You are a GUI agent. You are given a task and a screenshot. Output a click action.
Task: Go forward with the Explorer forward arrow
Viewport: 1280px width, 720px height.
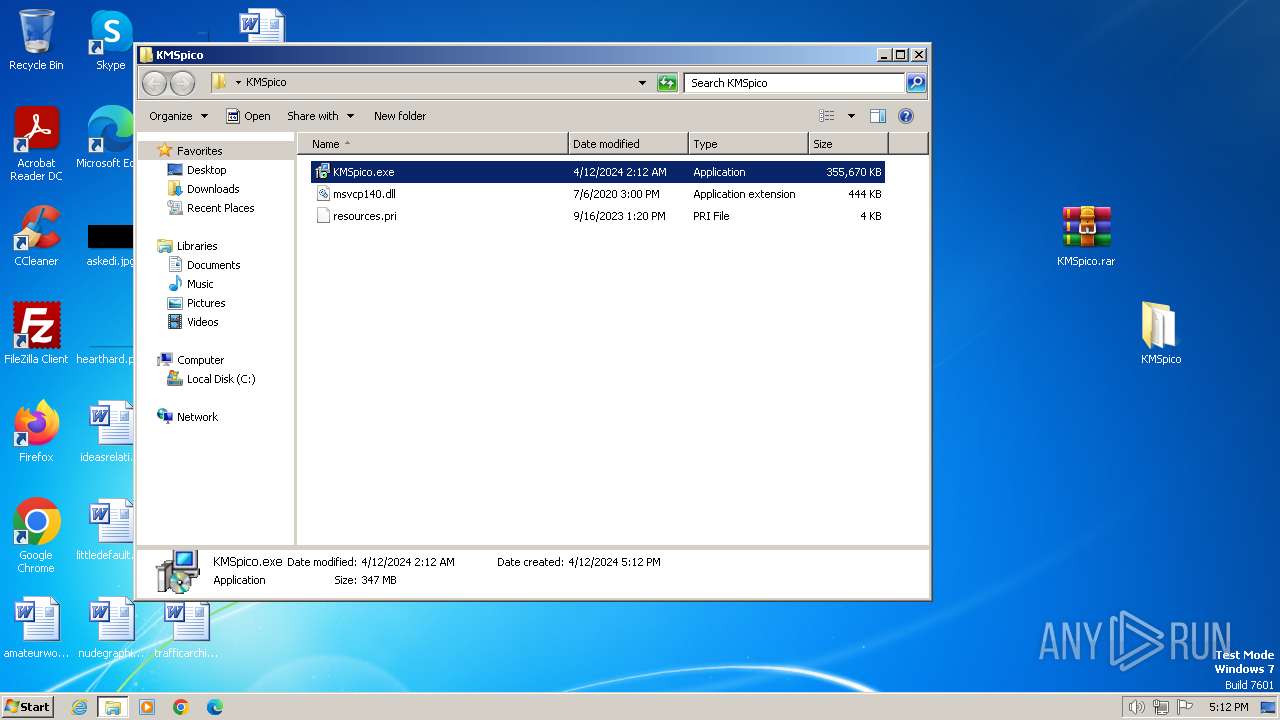(182, 83)
